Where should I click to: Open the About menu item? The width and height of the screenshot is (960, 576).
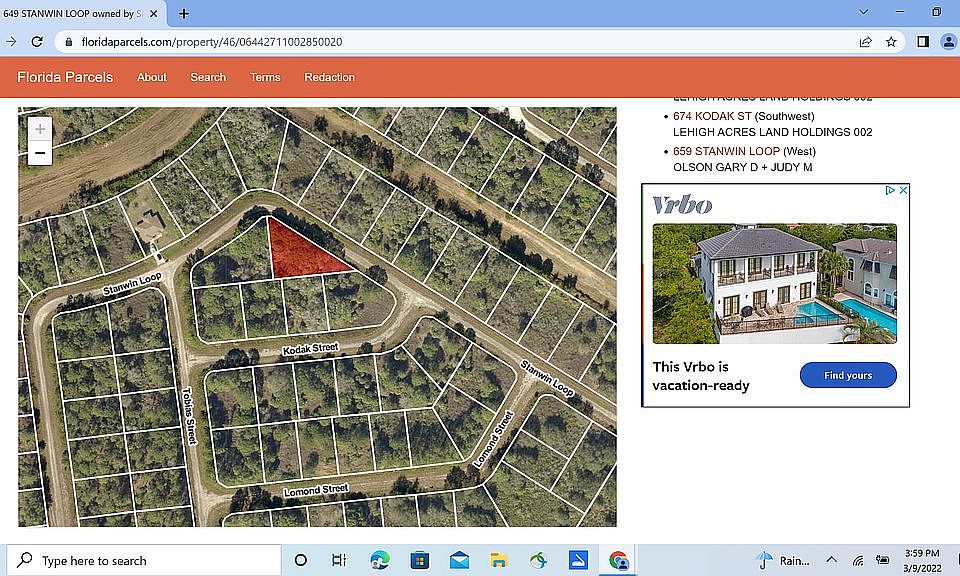pyautogui.click(x=152, y=77)
